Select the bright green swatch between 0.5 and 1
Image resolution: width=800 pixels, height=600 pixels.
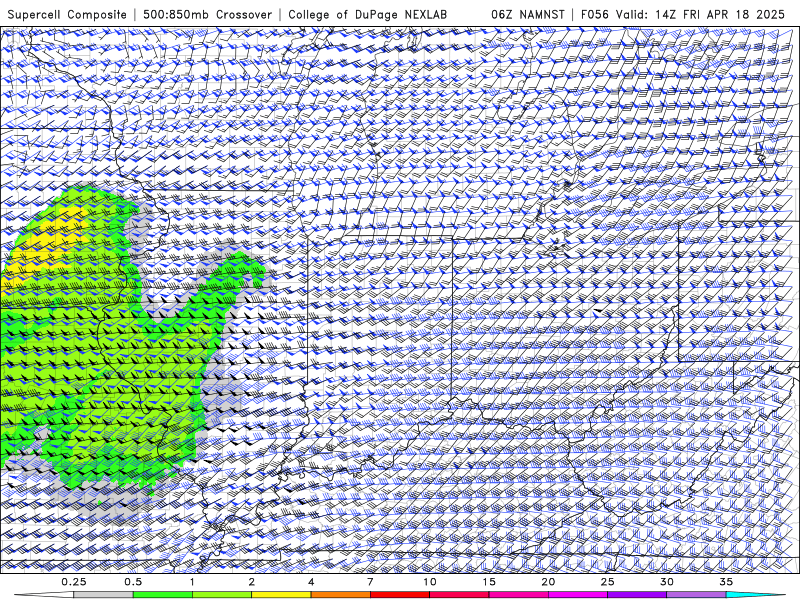pos(163,595)
